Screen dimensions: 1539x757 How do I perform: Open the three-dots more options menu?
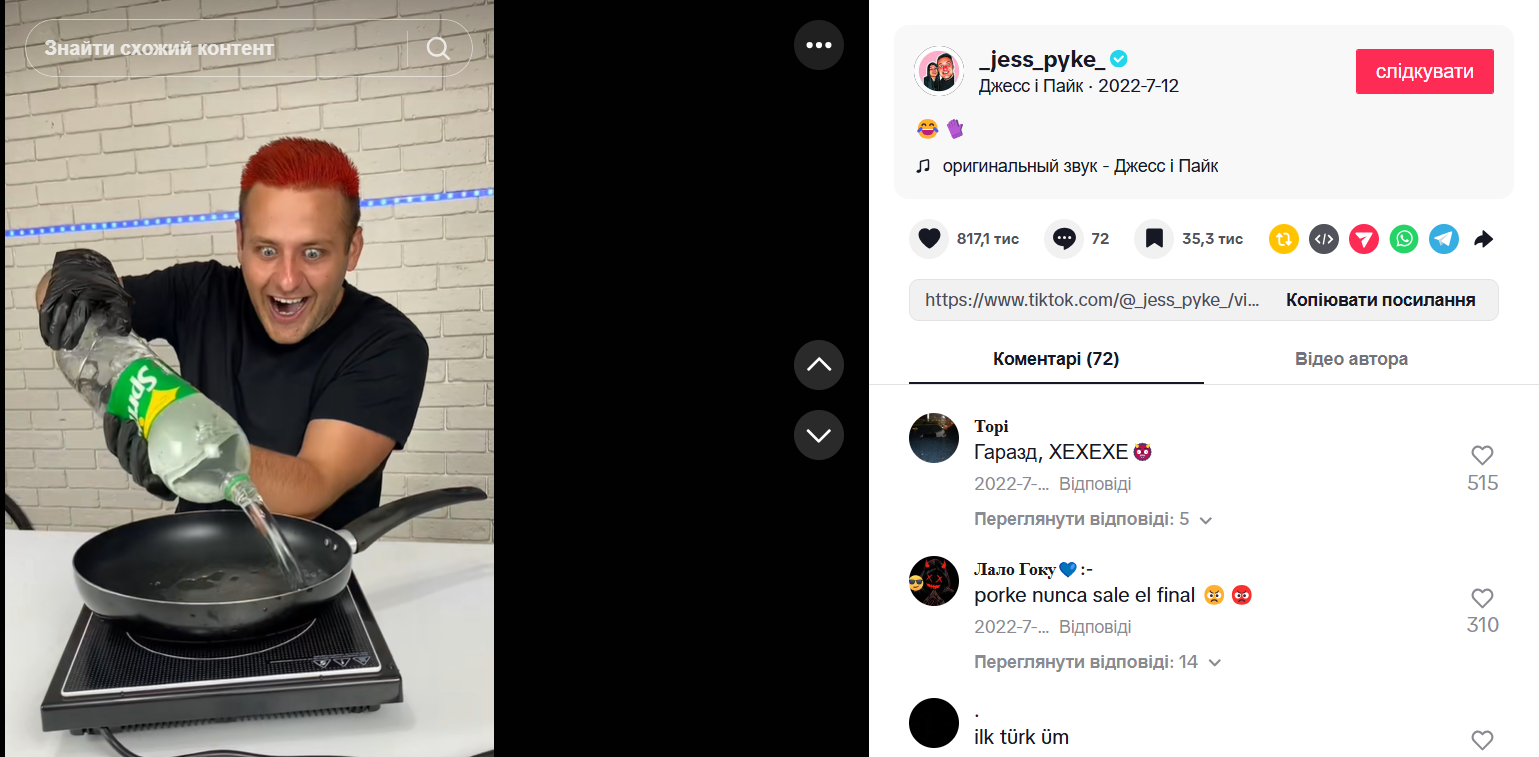pyautogui.click(x=819, y=45)
